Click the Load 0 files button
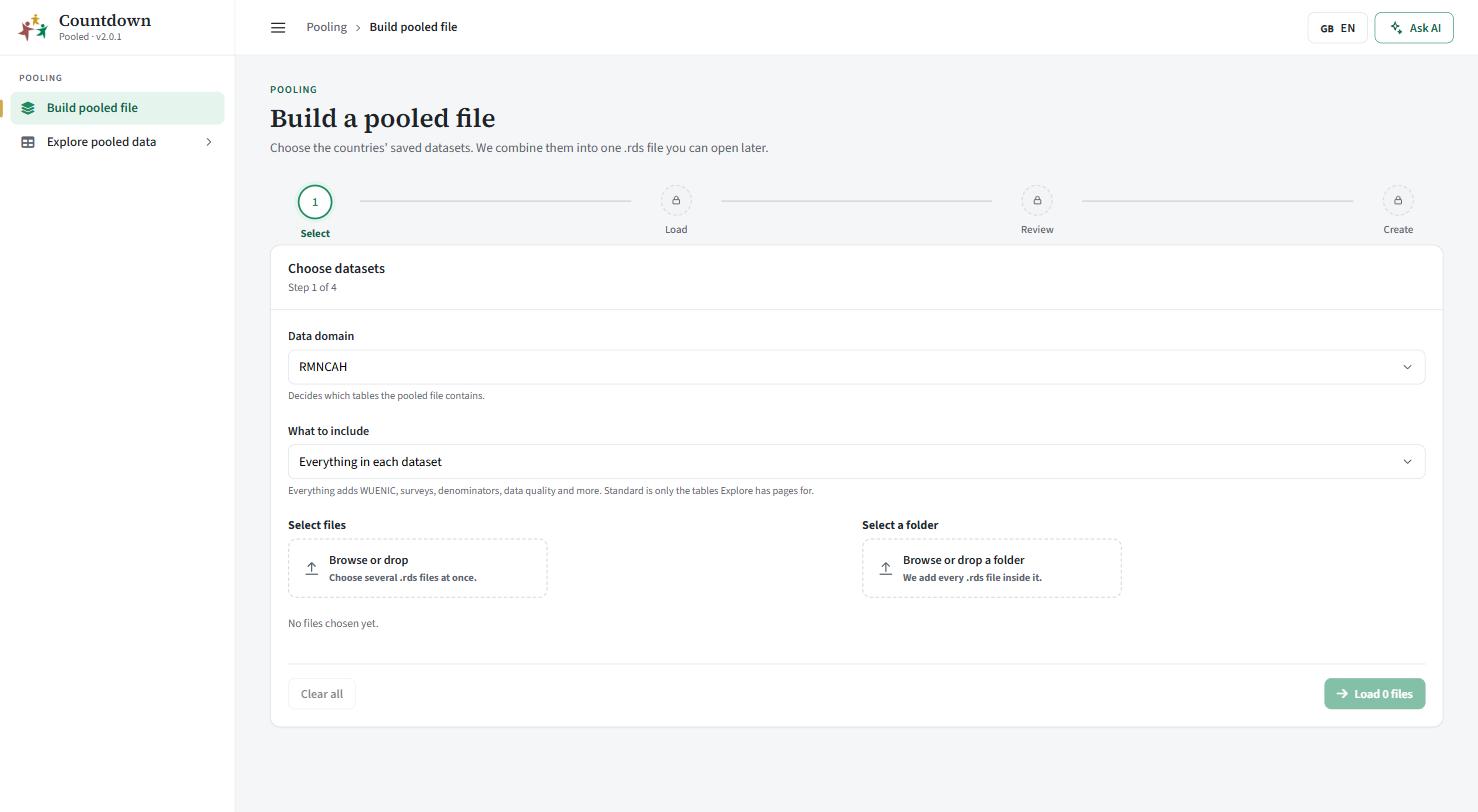This screenshot has width=1478, height=812. point(1374,694)
